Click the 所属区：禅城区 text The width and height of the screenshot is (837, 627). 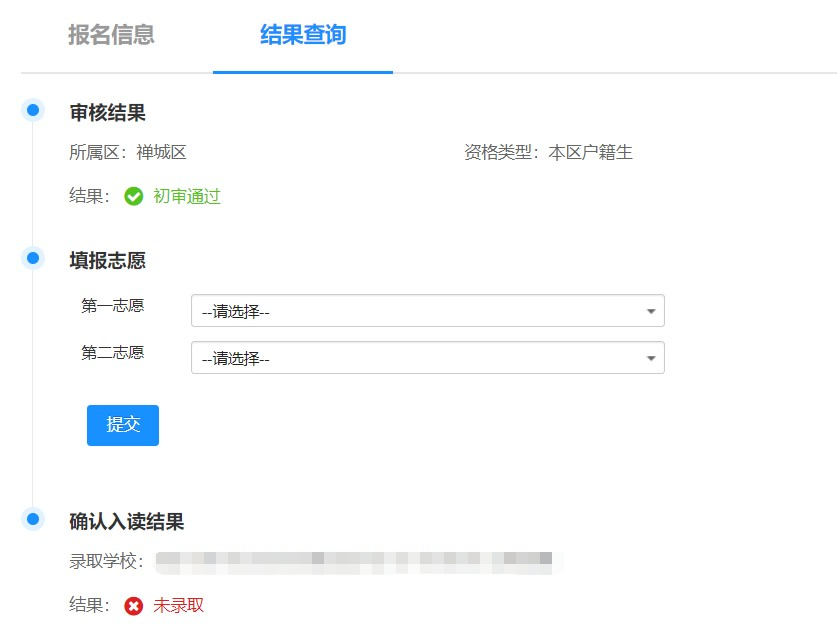[128, 153]
